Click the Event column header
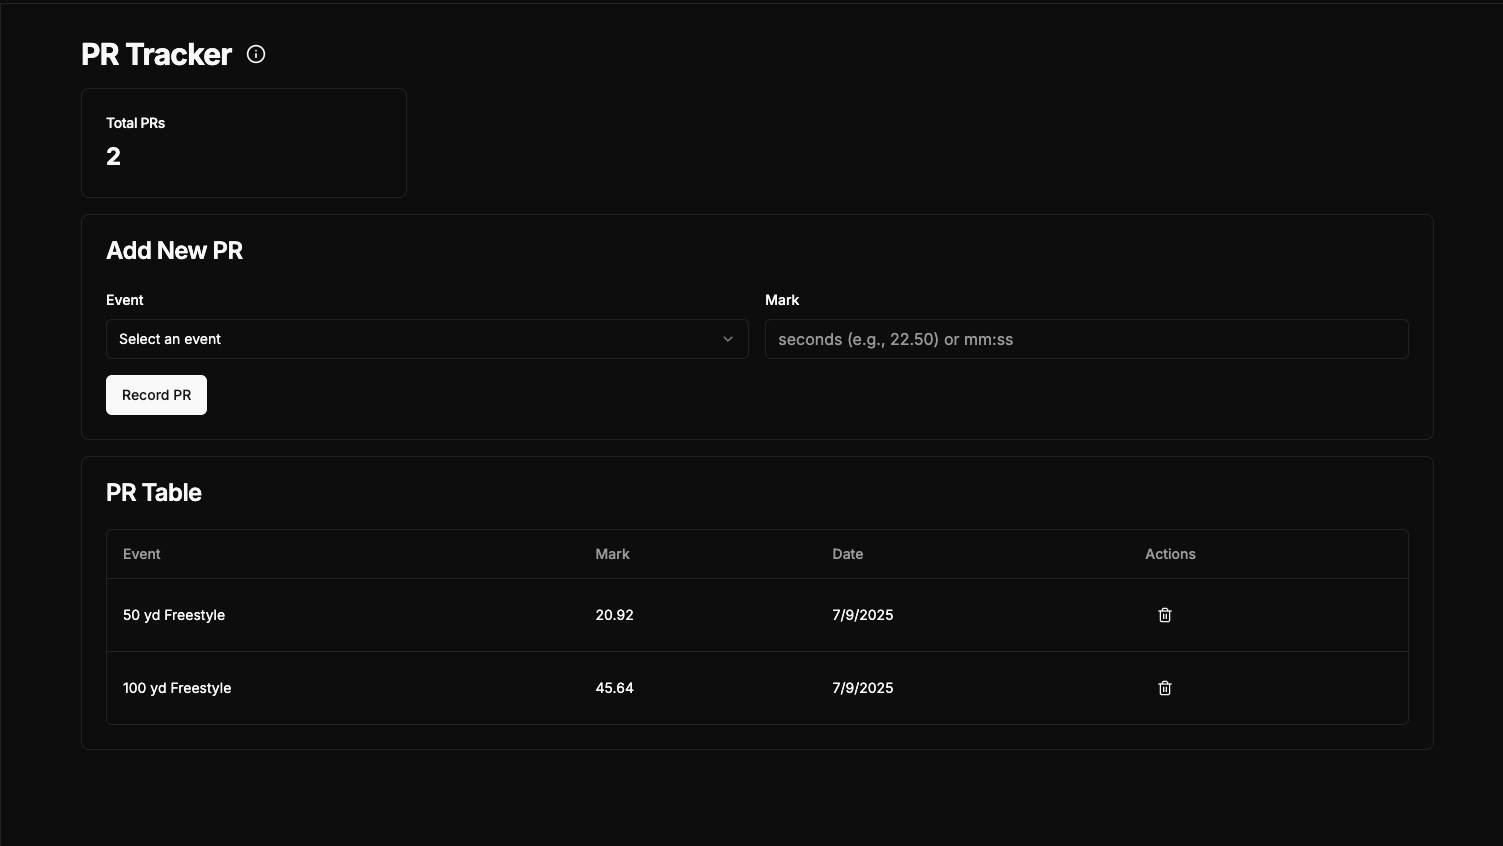The height and width of the screenshot is (846, 1503). point(142,554)
